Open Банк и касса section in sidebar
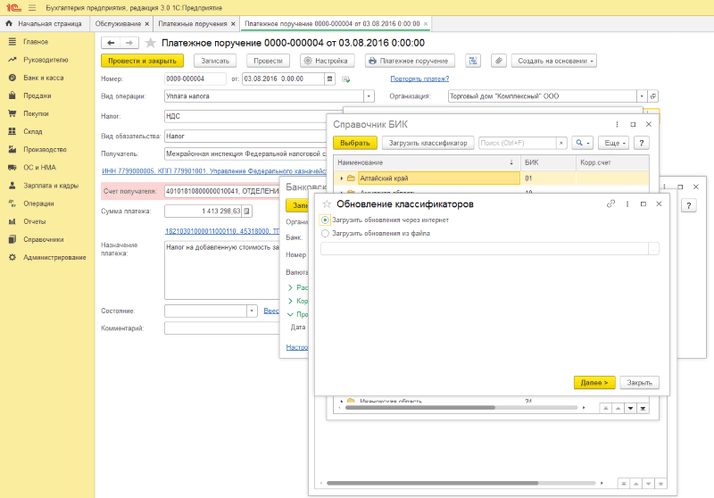714x498 pixels. [44, 77]
